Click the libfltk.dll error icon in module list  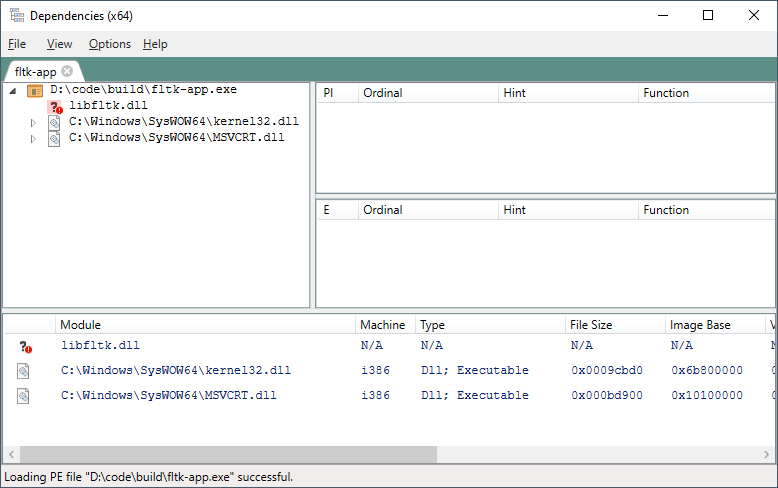[x=25, y=346]
